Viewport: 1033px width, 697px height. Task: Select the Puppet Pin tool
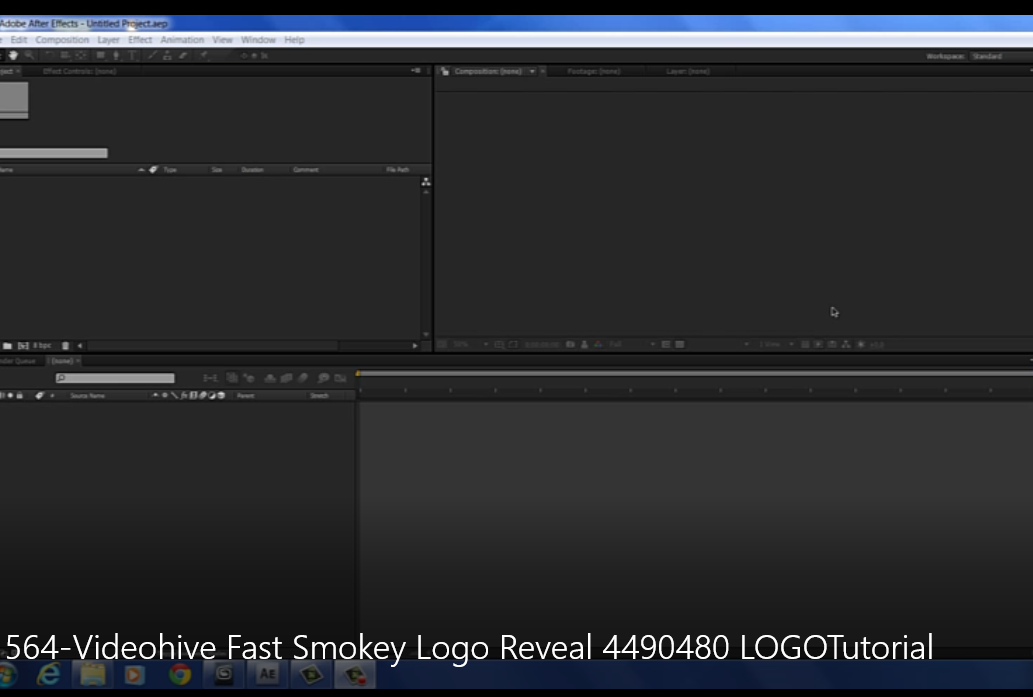[204, 55]
